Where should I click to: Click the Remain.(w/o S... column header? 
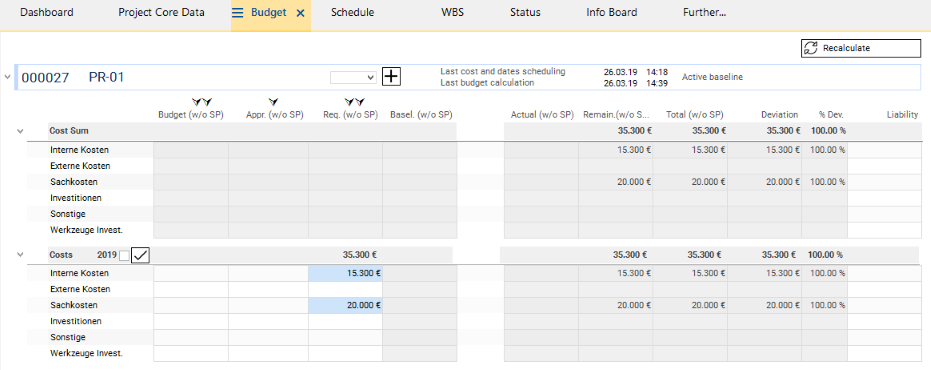pyautogui.click(x=617, y=115)
